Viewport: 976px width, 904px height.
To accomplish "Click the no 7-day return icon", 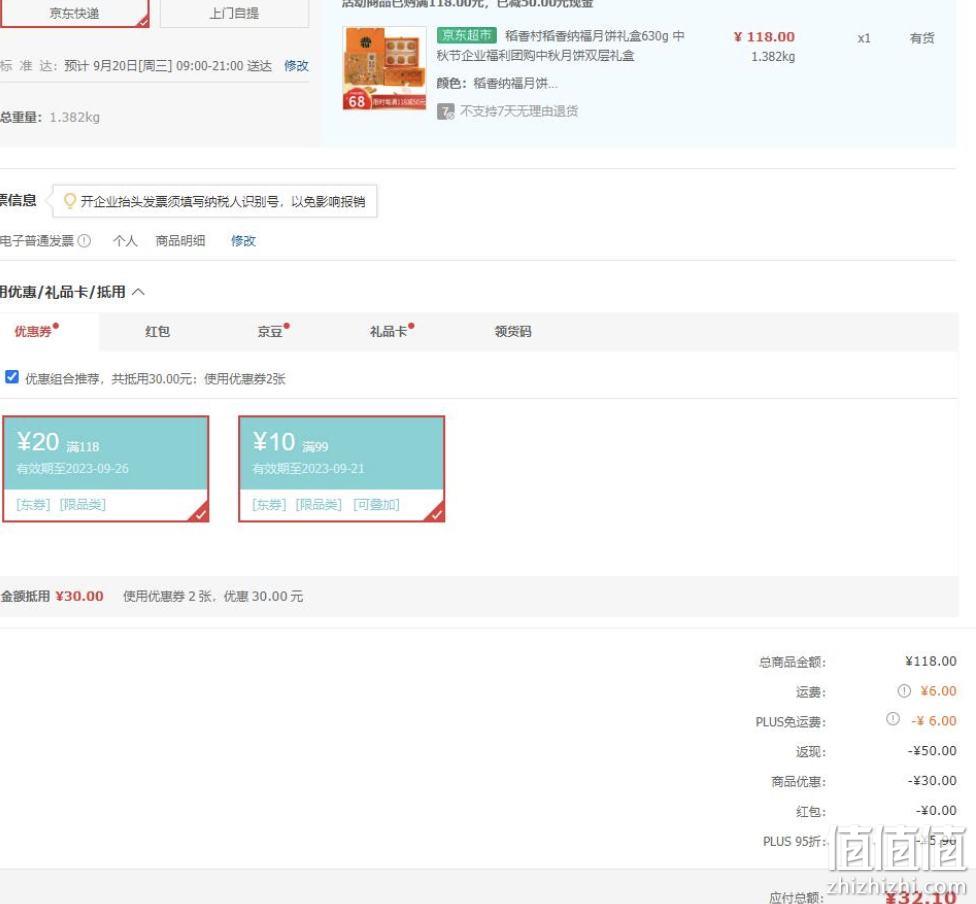I will coord(446,111).
